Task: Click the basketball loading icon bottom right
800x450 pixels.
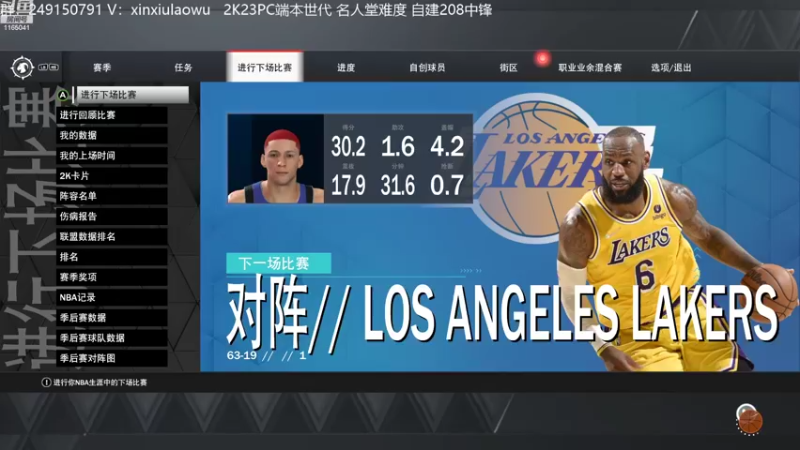Action: click(x=749, y=420)
